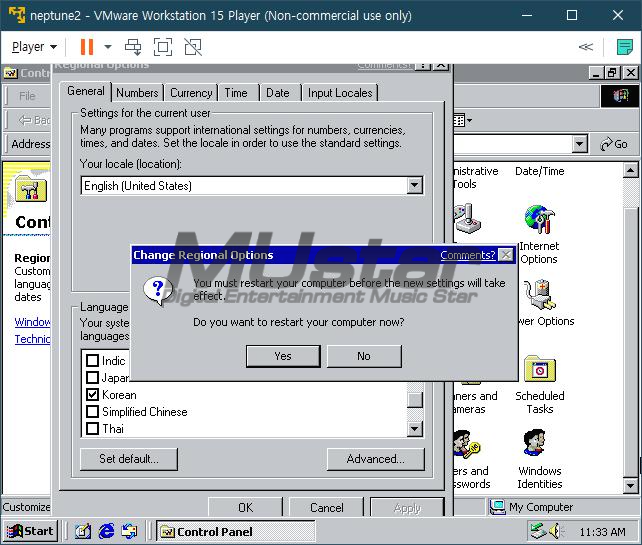Toggle Unity mode icon in VMware toolbar
642x545 pixels.
click(193, 47)
